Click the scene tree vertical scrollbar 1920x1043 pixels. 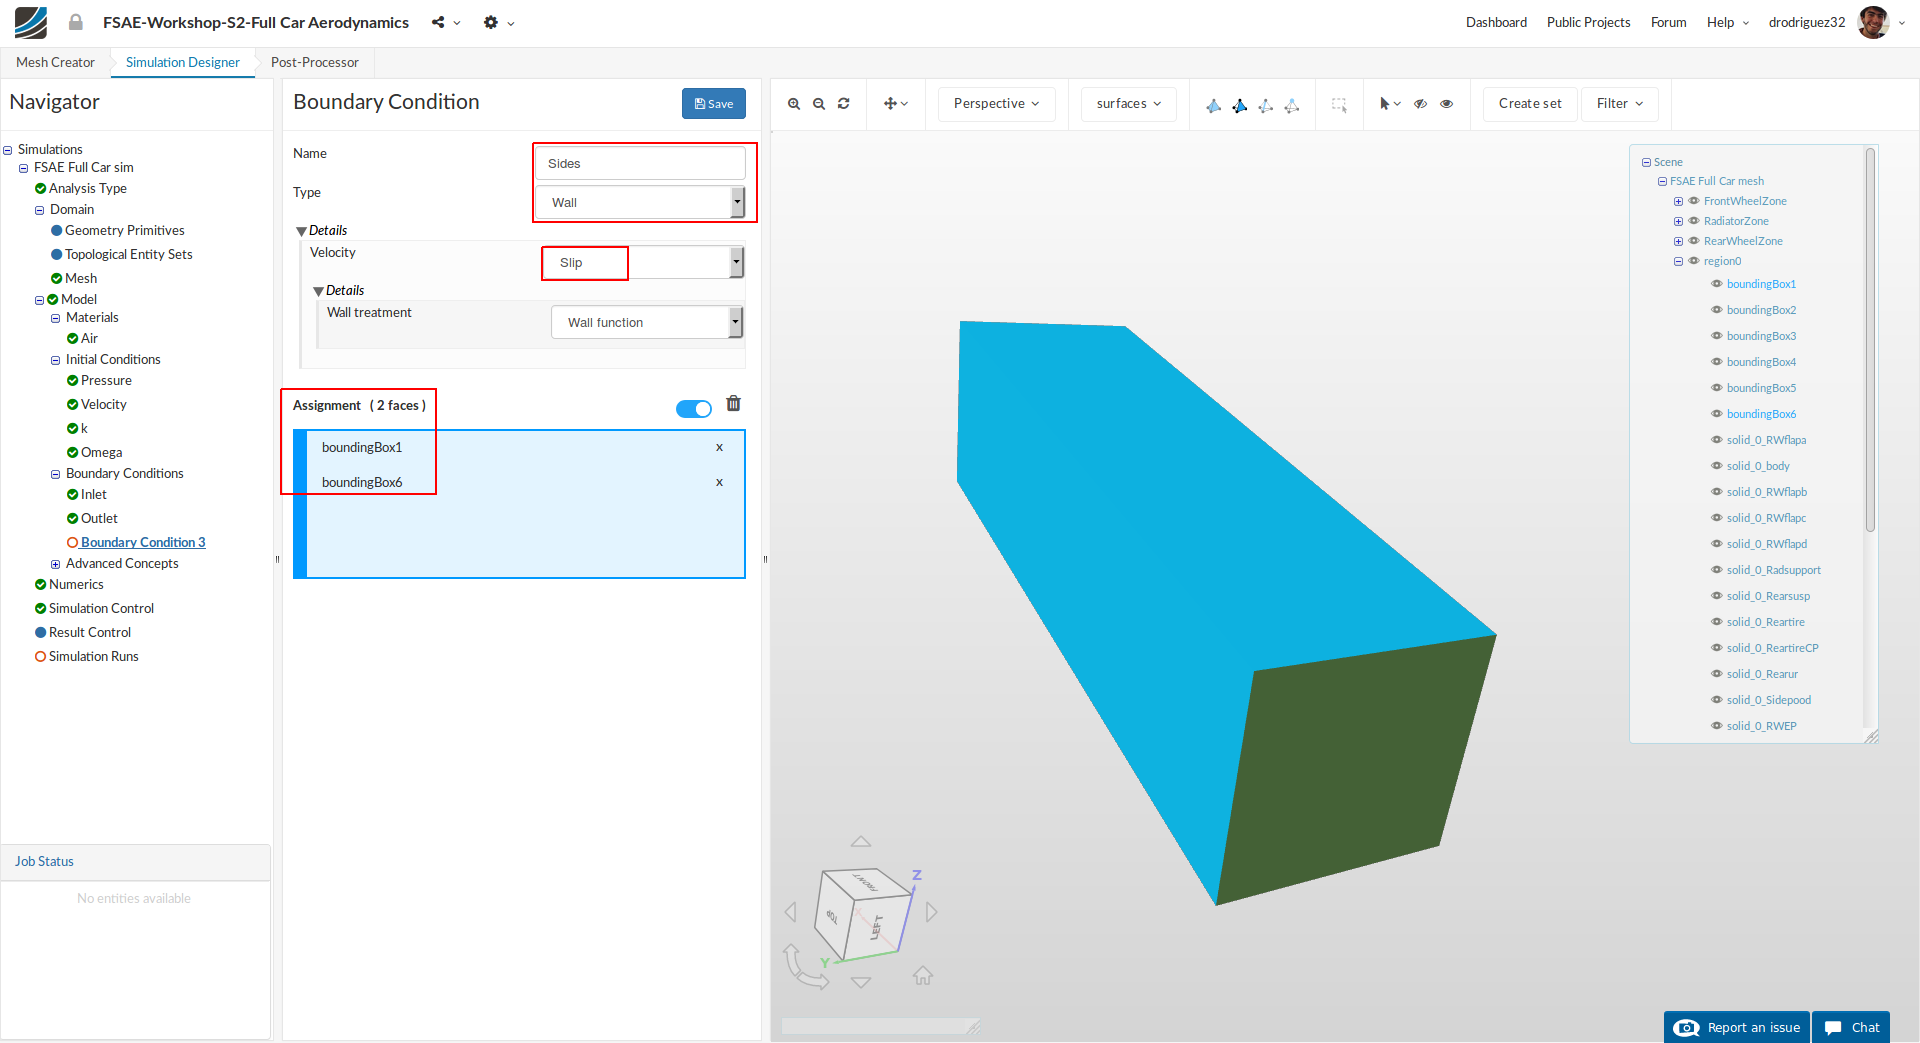click(1870, 340)
